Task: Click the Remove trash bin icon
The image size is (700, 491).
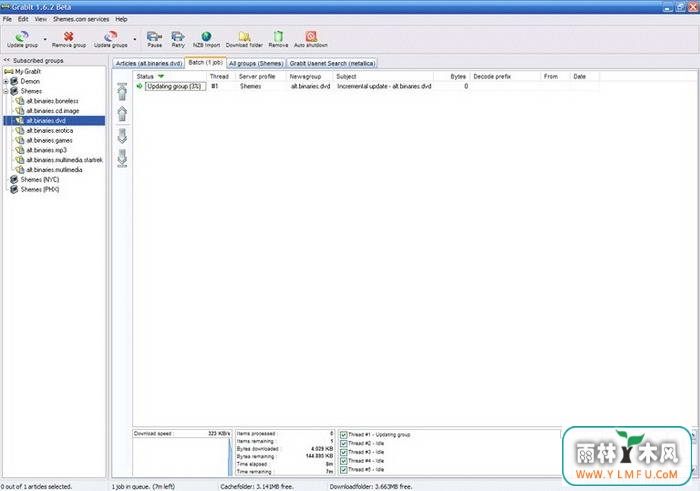Action: (x=278, y=36)
